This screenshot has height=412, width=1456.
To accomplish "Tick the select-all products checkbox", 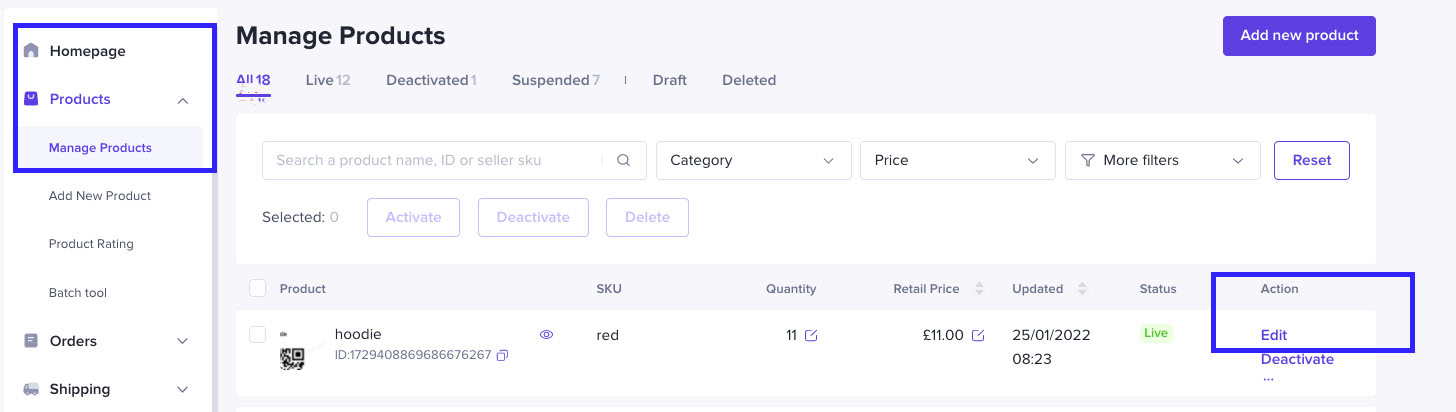I will (258, 288).
